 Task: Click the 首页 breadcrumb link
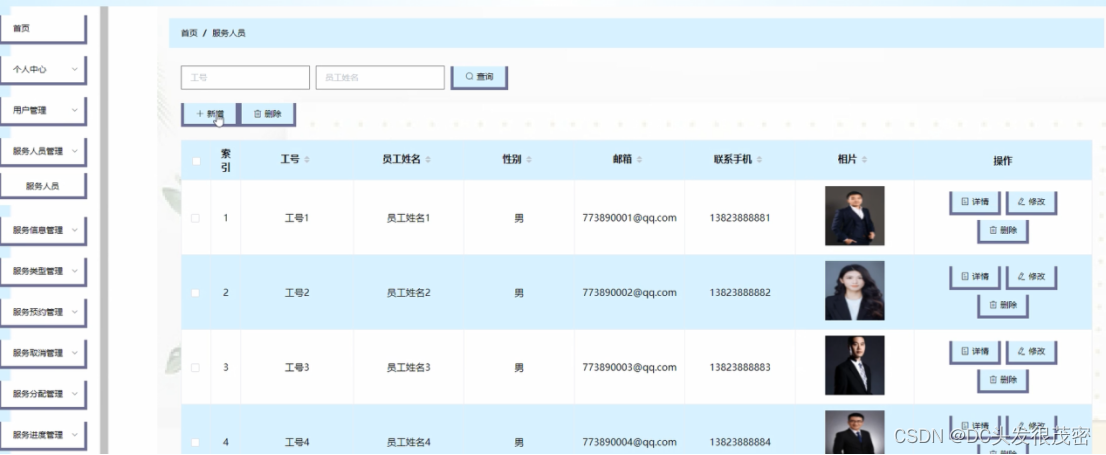[189, 33]
